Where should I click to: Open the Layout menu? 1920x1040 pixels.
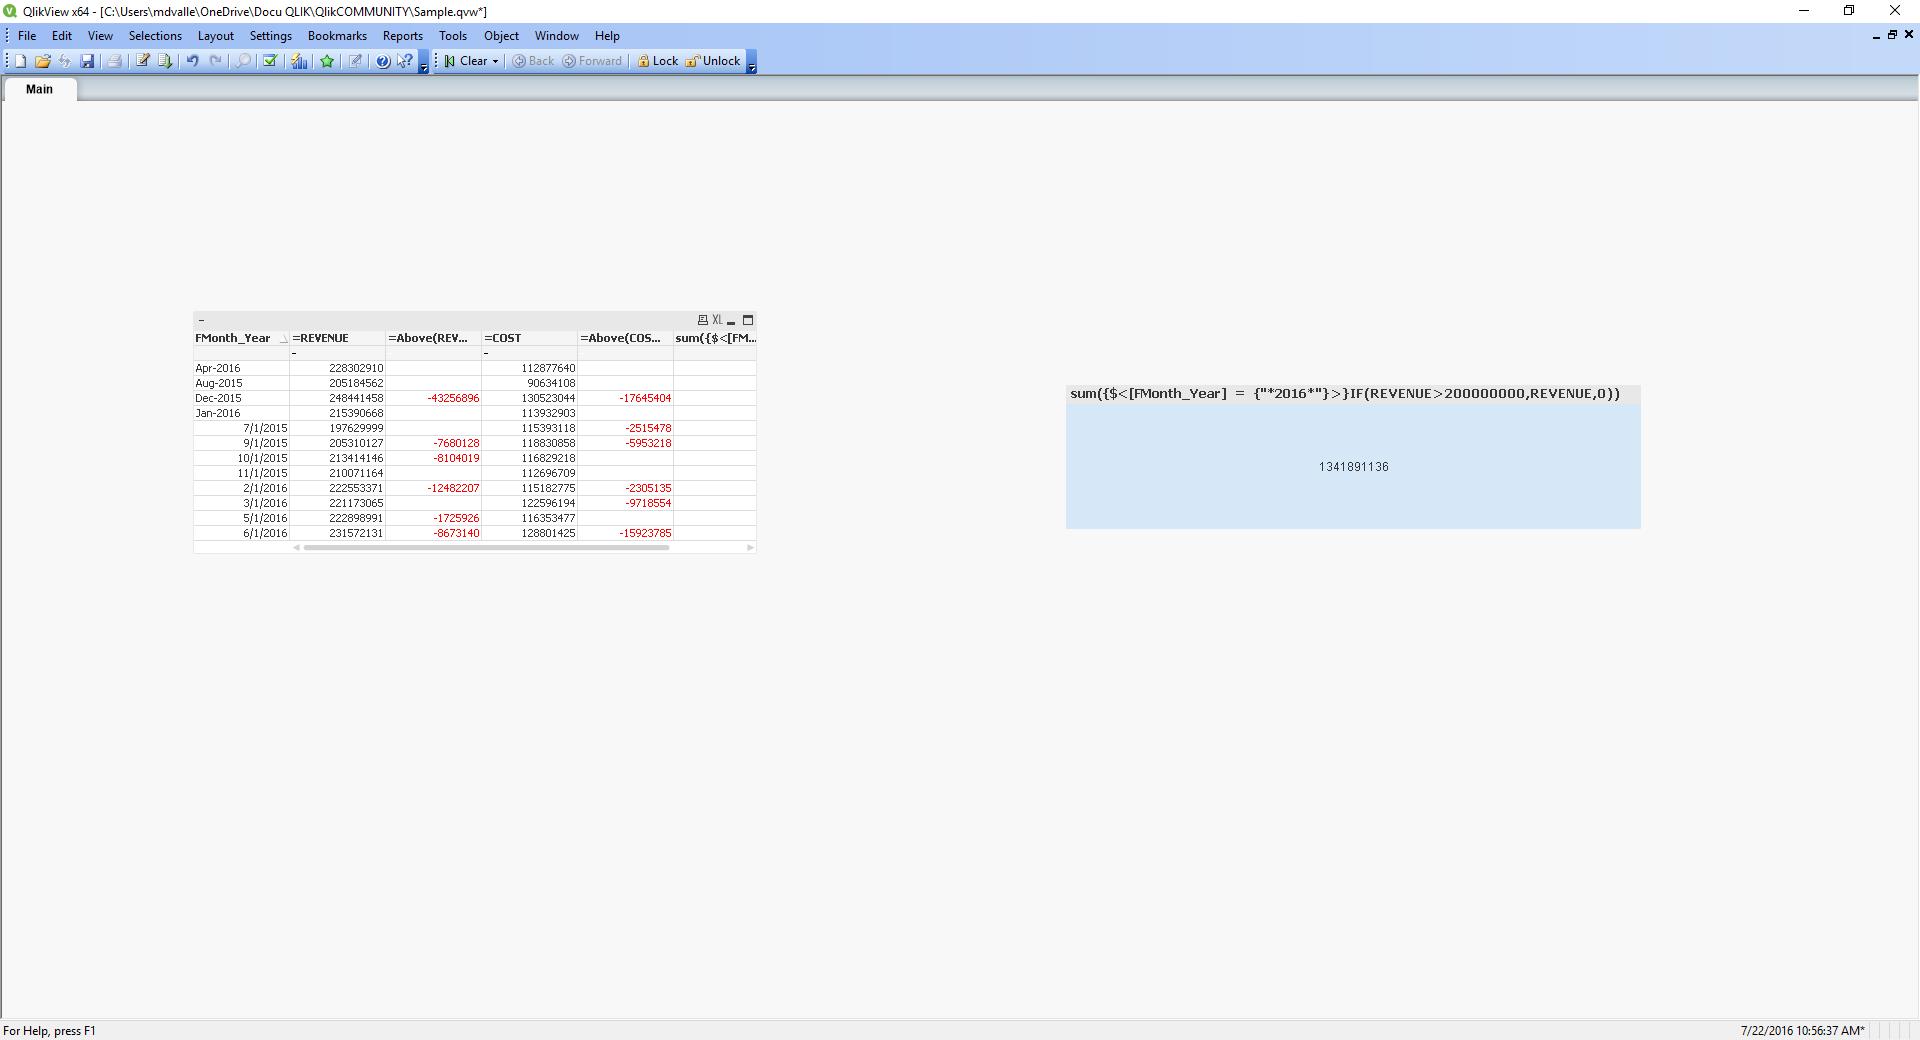click(x=216, y=36)
